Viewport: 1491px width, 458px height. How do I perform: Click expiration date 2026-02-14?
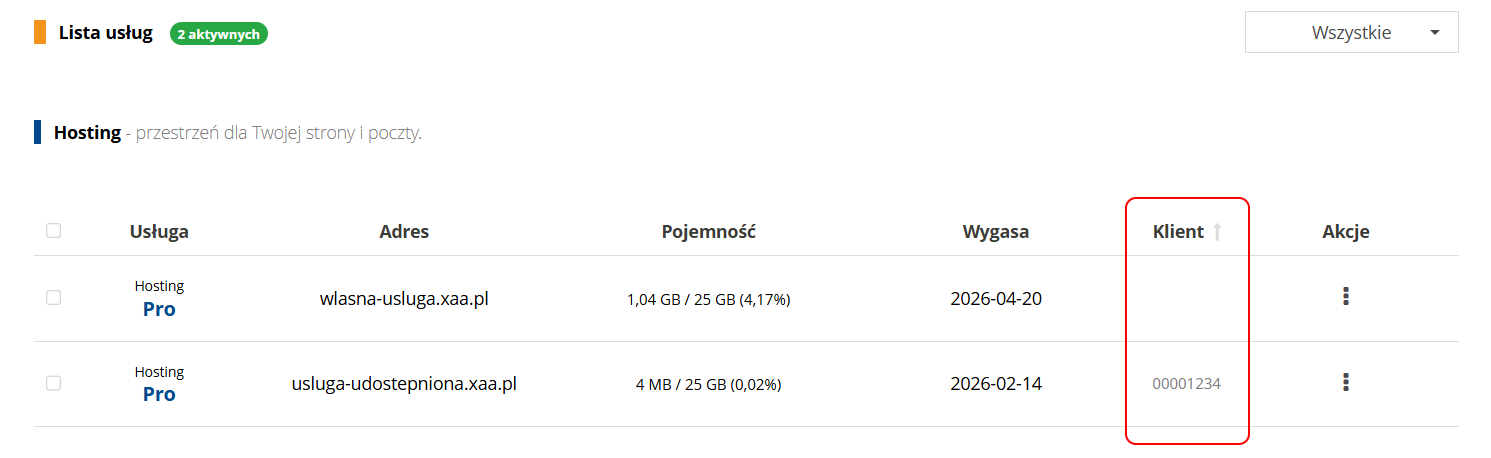coord(995,383)
